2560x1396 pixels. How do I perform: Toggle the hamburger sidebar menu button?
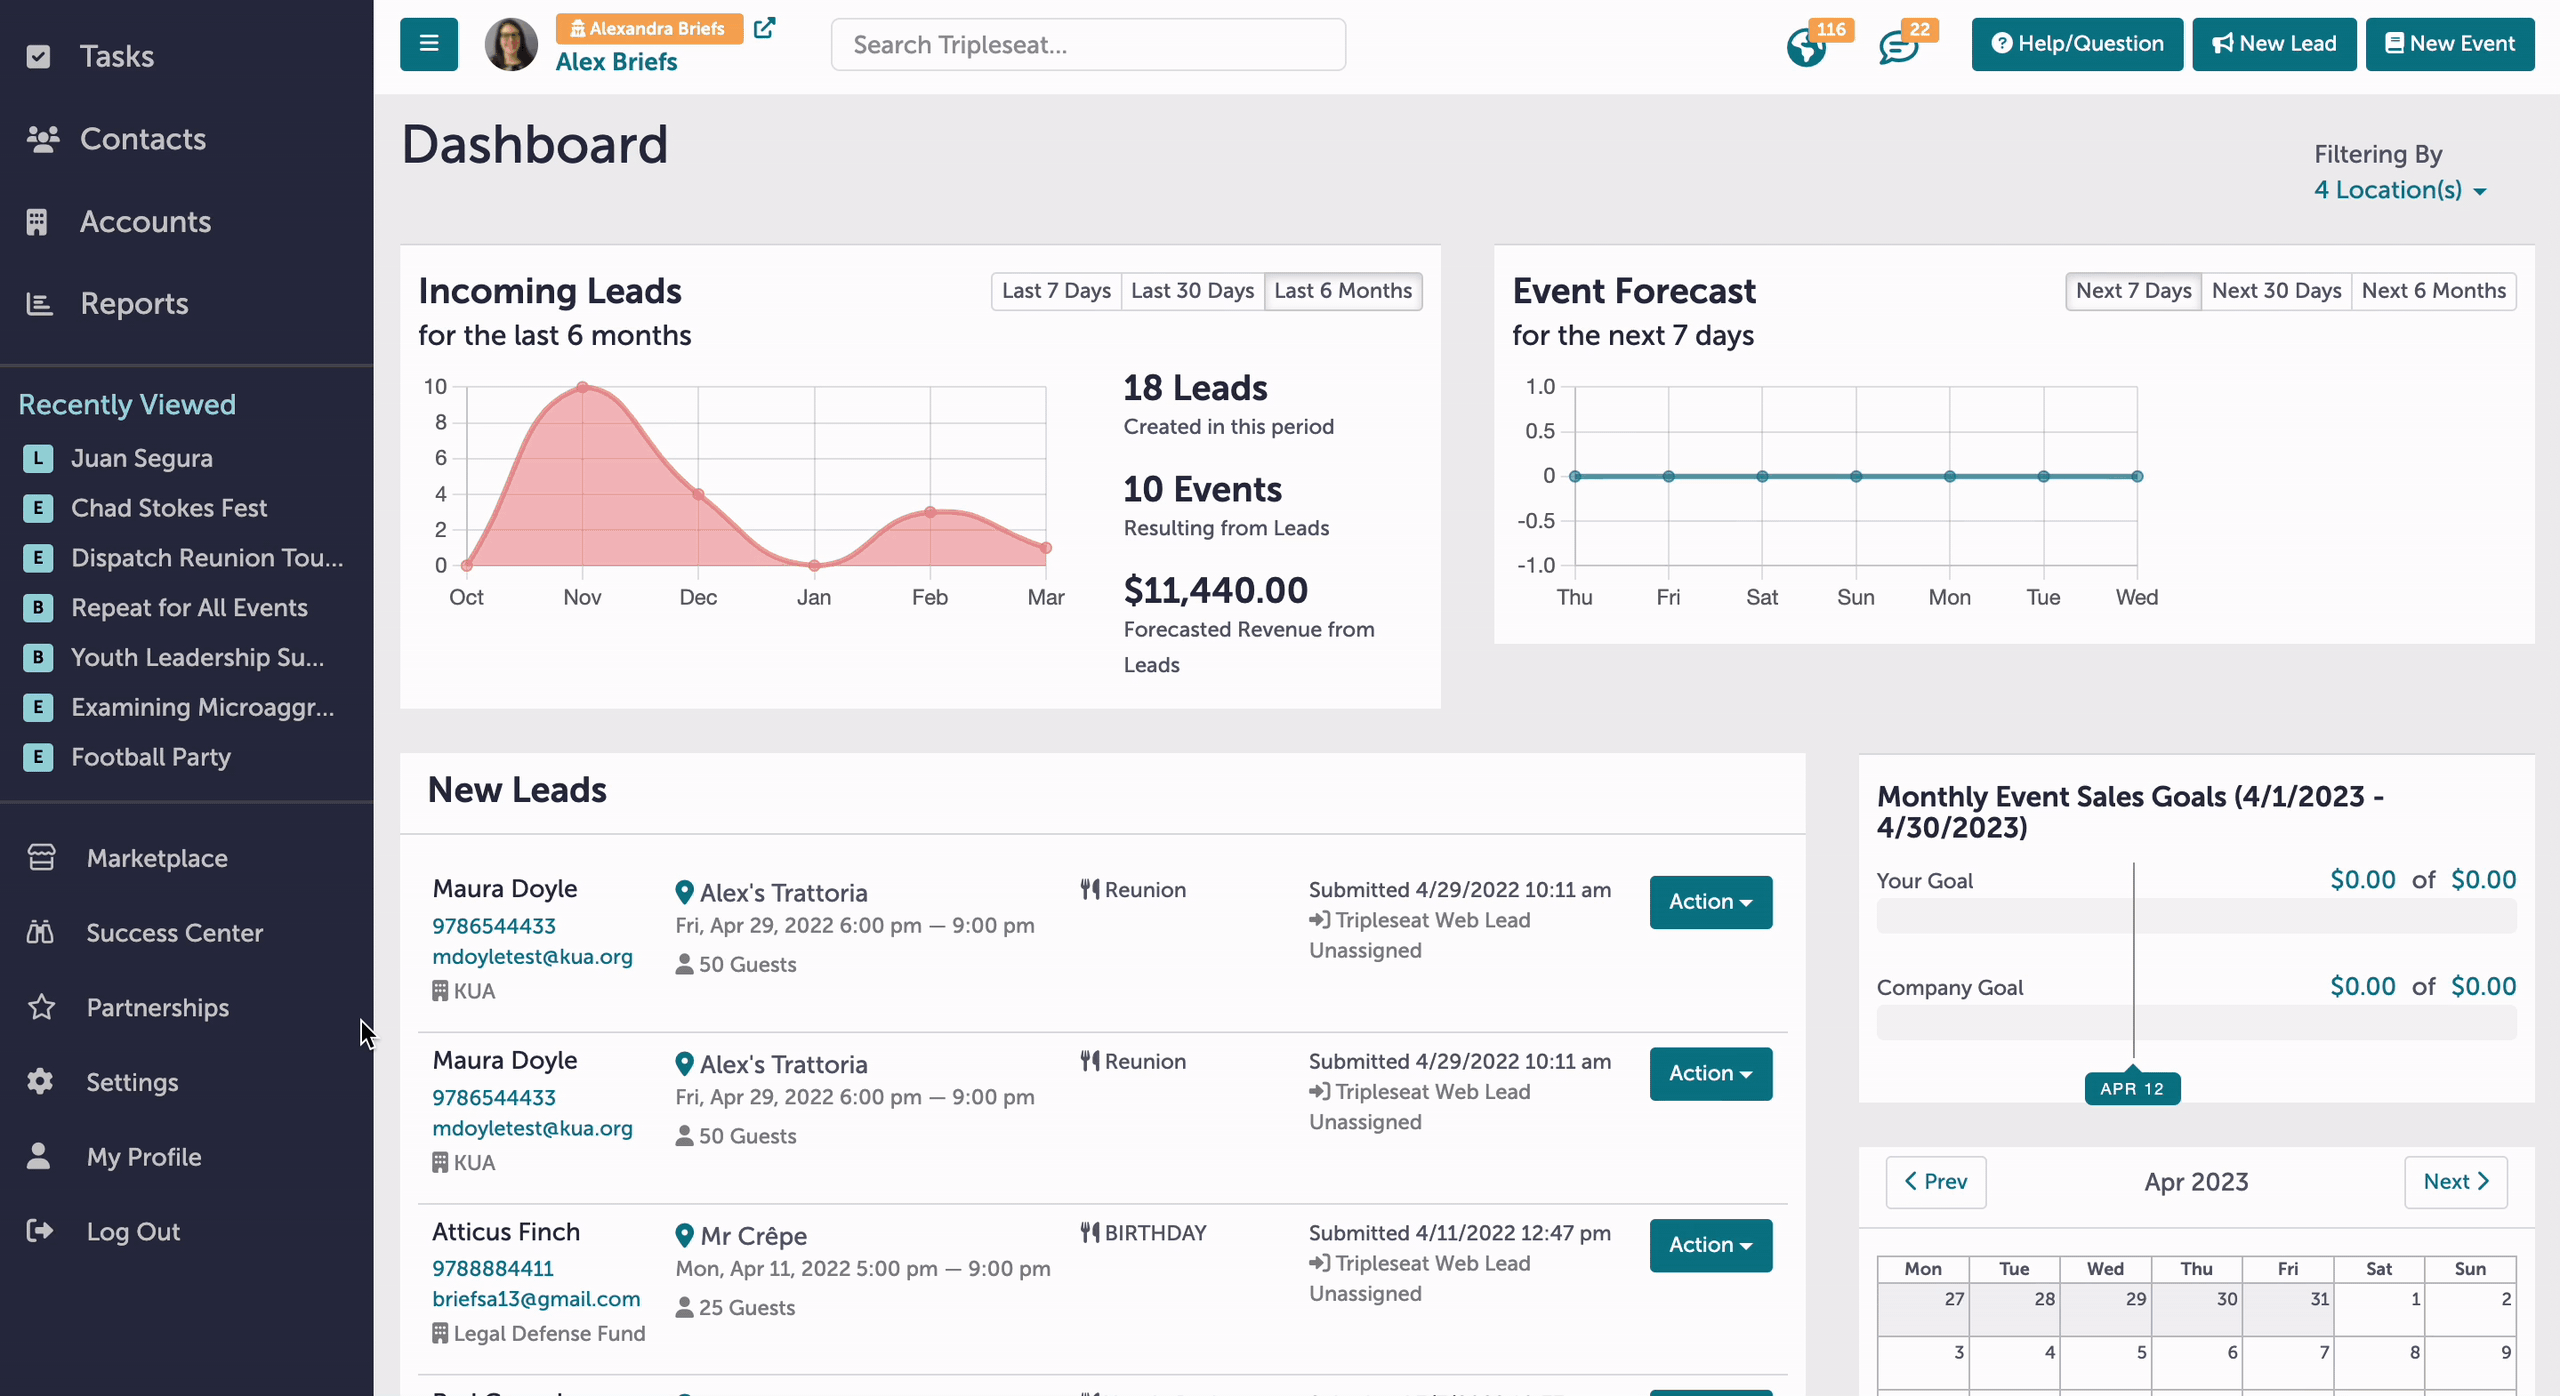click(x=428, y=44)
